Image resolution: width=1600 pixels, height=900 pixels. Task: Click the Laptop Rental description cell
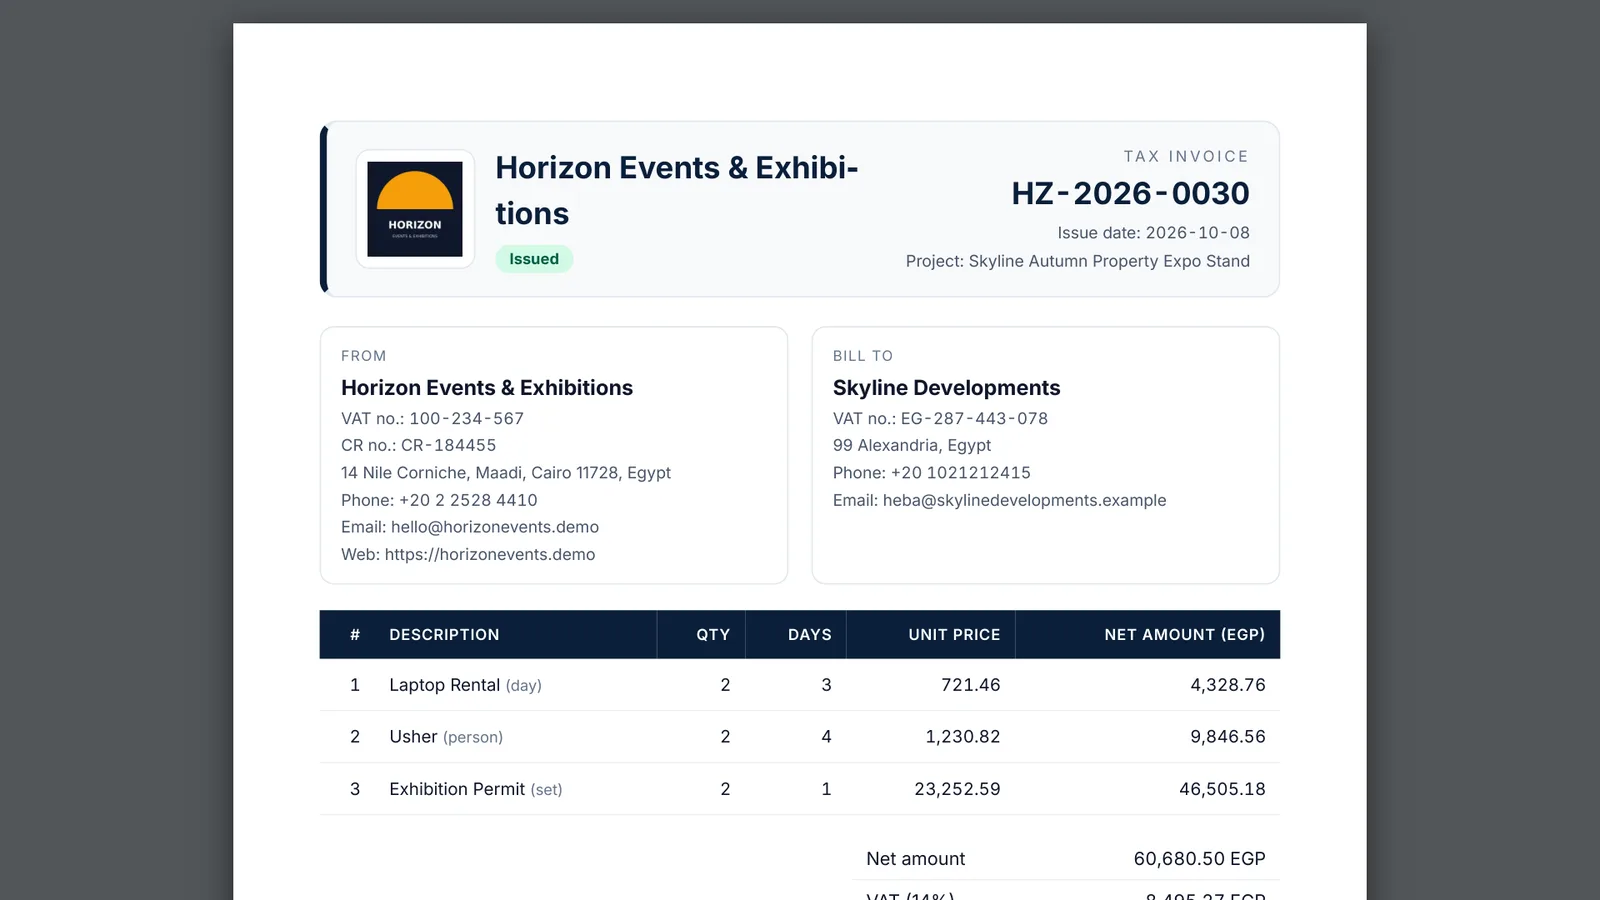click(465, 685)
